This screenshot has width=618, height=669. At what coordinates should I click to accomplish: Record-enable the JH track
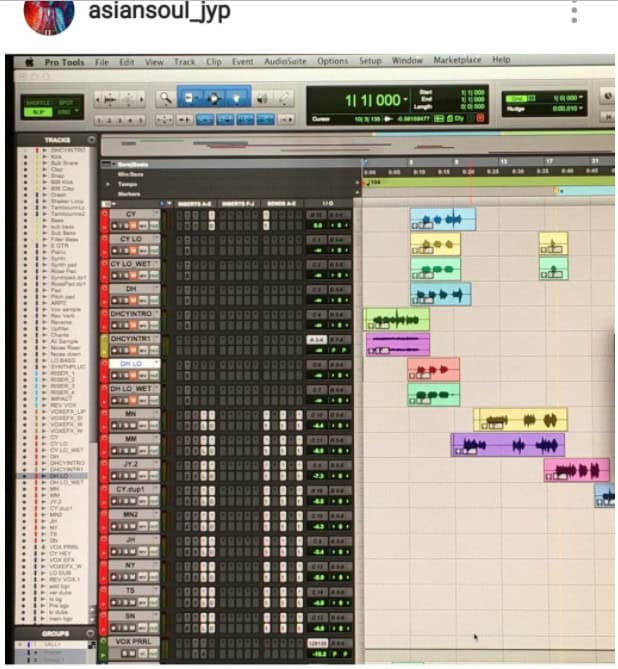pyautogui.click(x=116, y=552)
